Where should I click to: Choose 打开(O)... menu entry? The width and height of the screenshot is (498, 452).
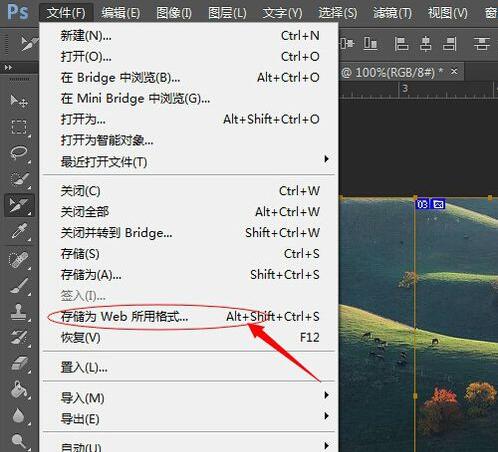coord(189,56)
